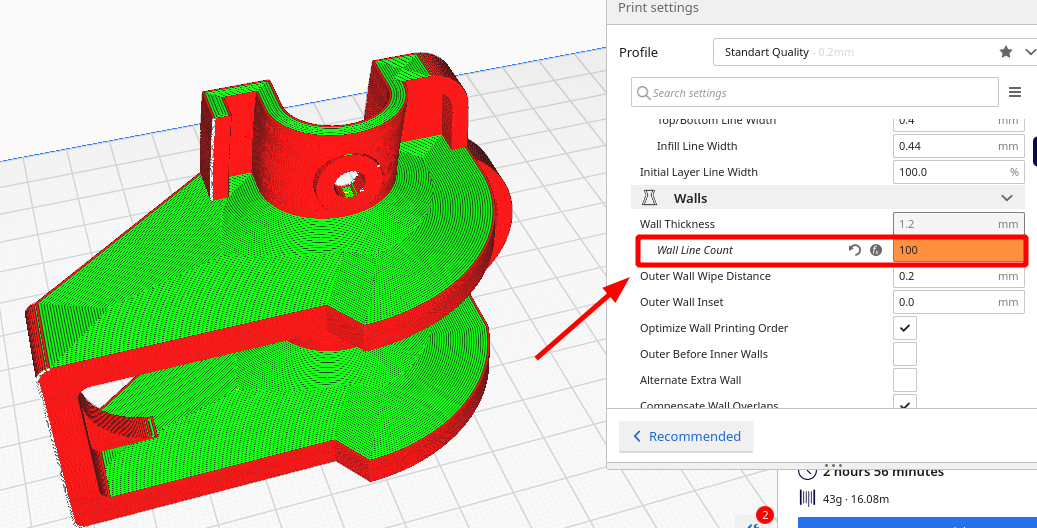The image size is (1037, 528).
Task: Click the Top/Bottom Line Width field
Action: point(958,122)
